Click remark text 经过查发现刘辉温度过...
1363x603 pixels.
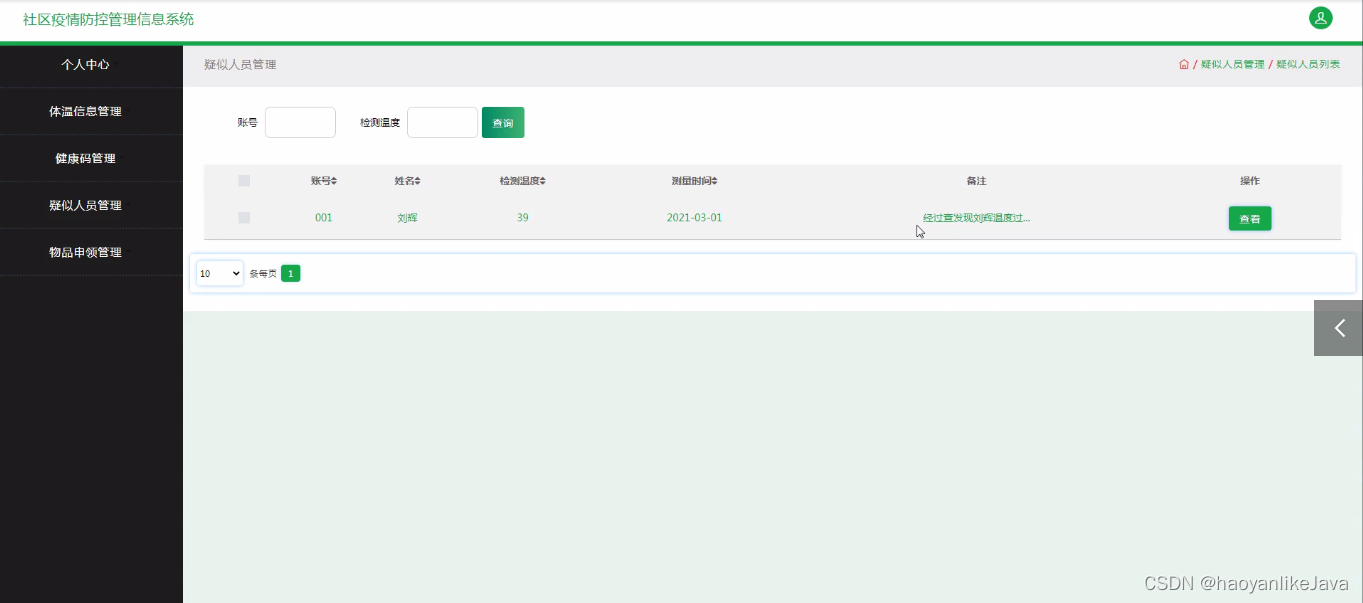click(976, 217)
